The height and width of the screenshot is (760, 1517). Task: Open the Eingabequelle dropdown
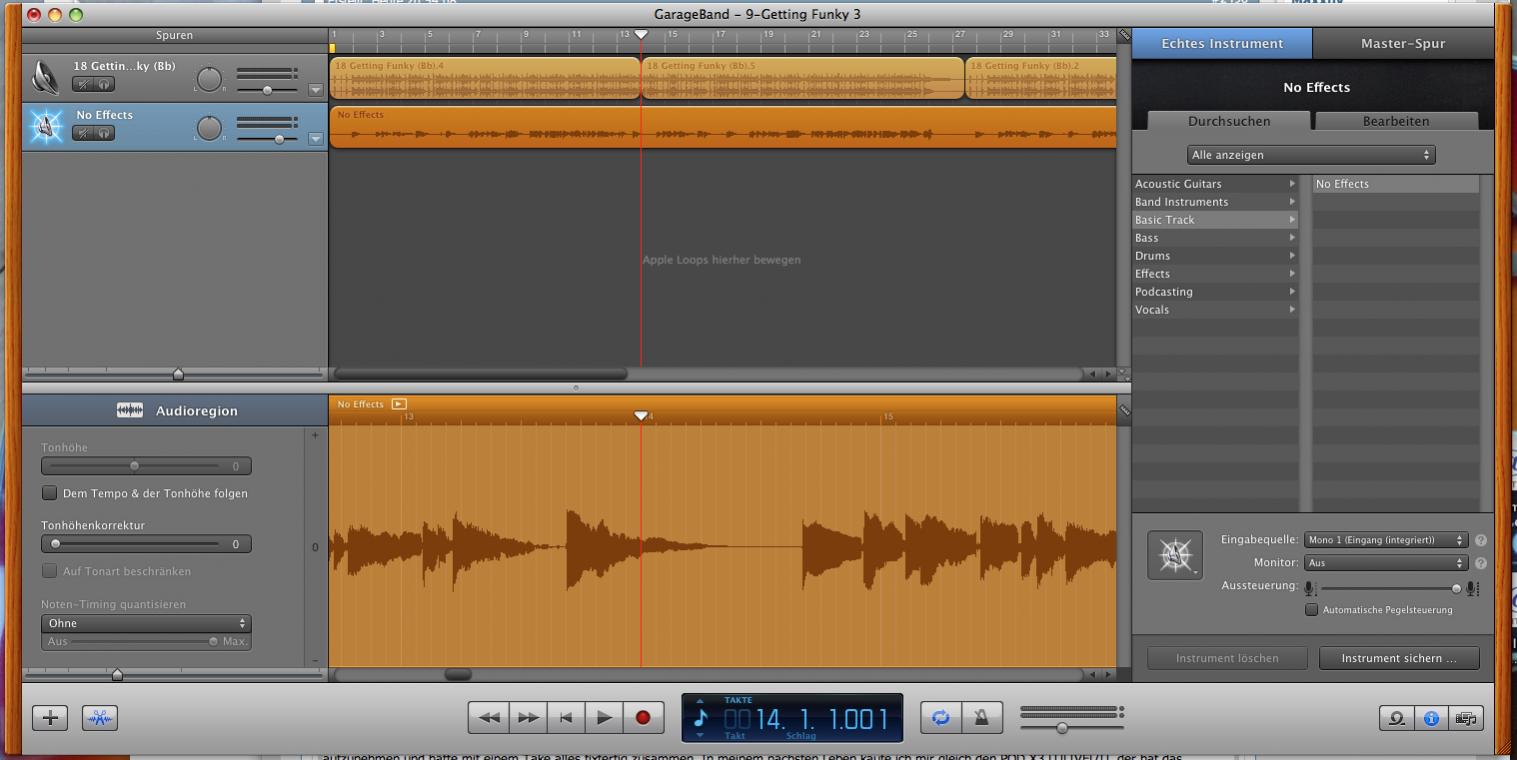tap(1385, 540)
